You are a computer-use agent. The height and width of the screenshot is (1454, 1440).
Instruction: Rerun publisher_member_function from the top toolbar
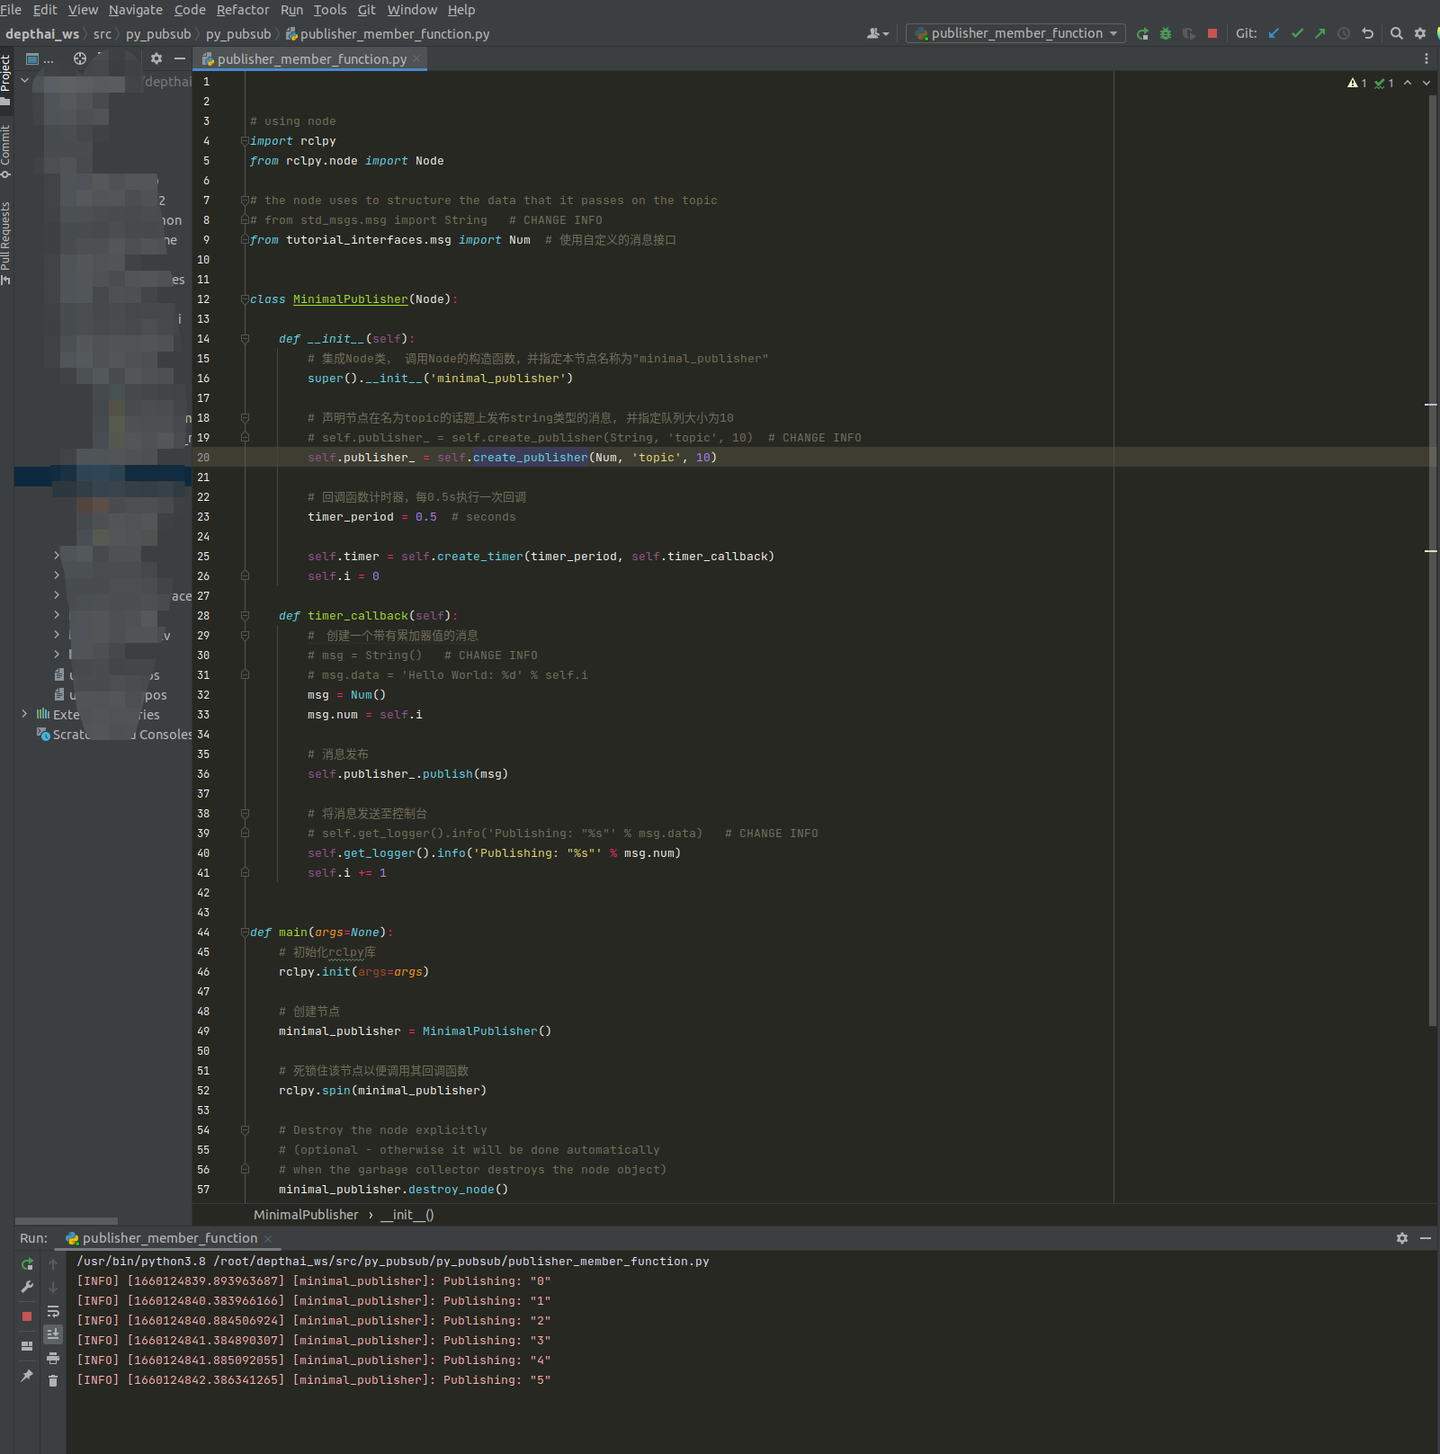[1142, 34]
